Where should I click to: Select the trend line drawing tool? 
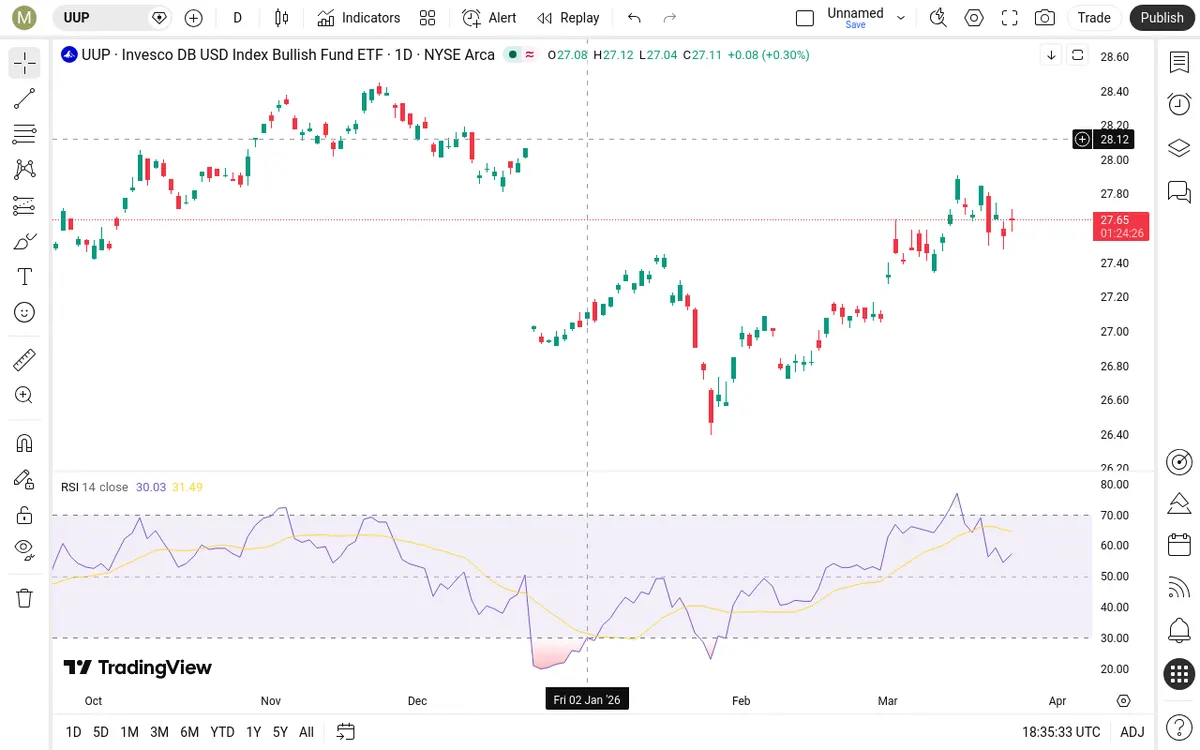(x=25, y=99)
